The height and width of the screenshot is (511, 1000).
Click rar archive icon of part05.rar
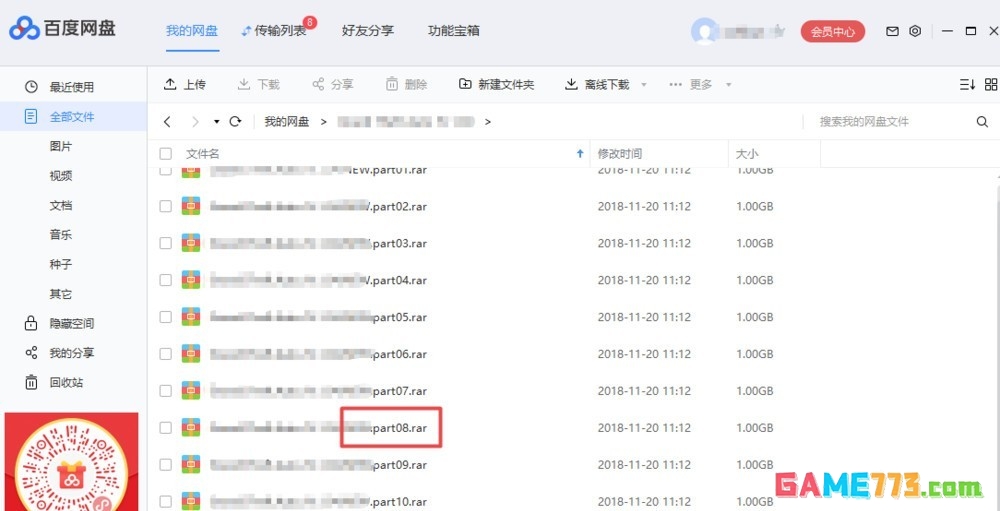coord(191,316)
